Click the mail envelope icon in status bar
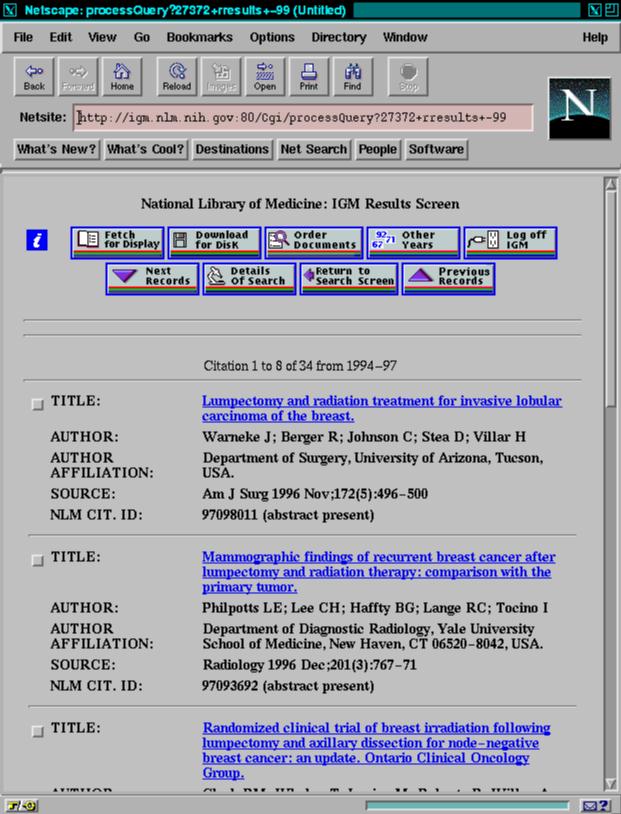The image size is (621, 814). coord(595,806)
